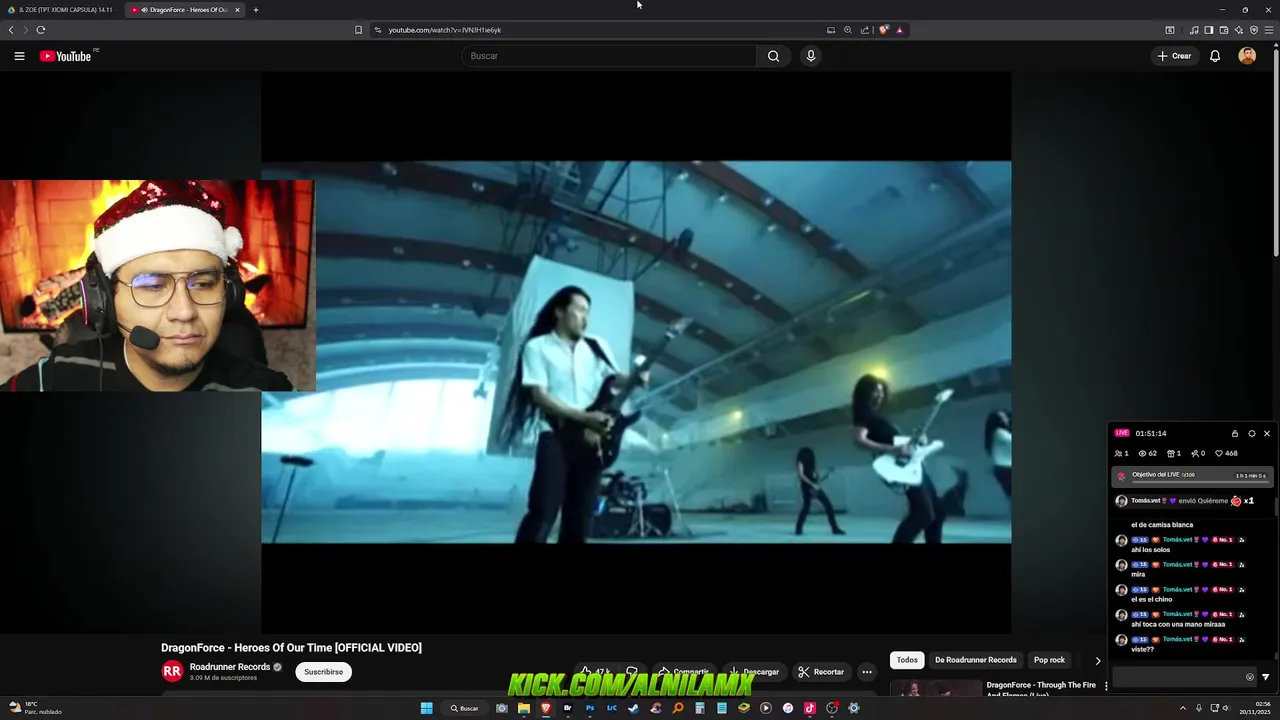Screen dimensions: 1280x720
Task: Expand live chat with down-arrow icon
Action: [x=1265, y=677]
